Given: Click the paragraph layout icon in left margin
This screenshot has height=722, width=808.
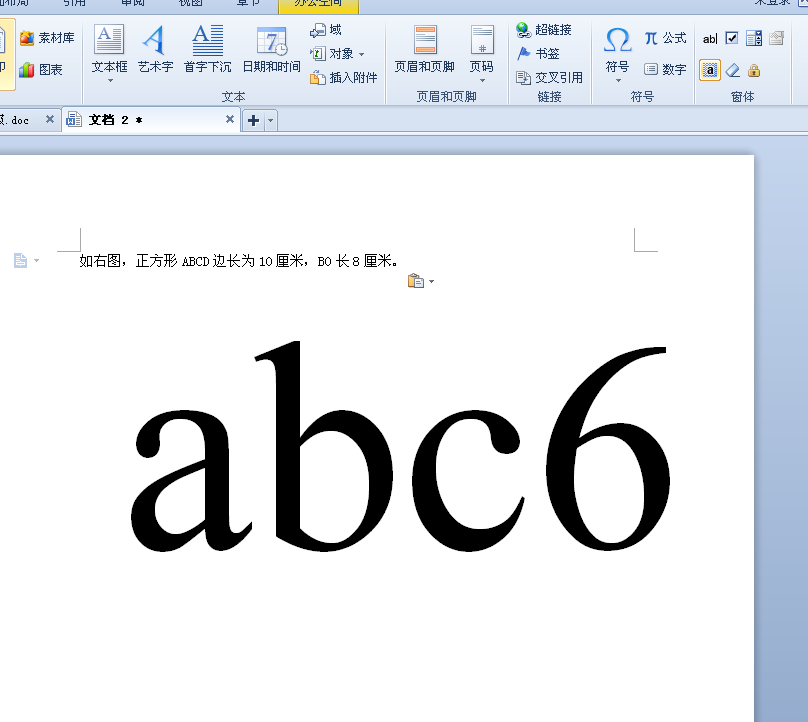Looking at the screenshot, I should pyautogui.click(x=20, y=261).
